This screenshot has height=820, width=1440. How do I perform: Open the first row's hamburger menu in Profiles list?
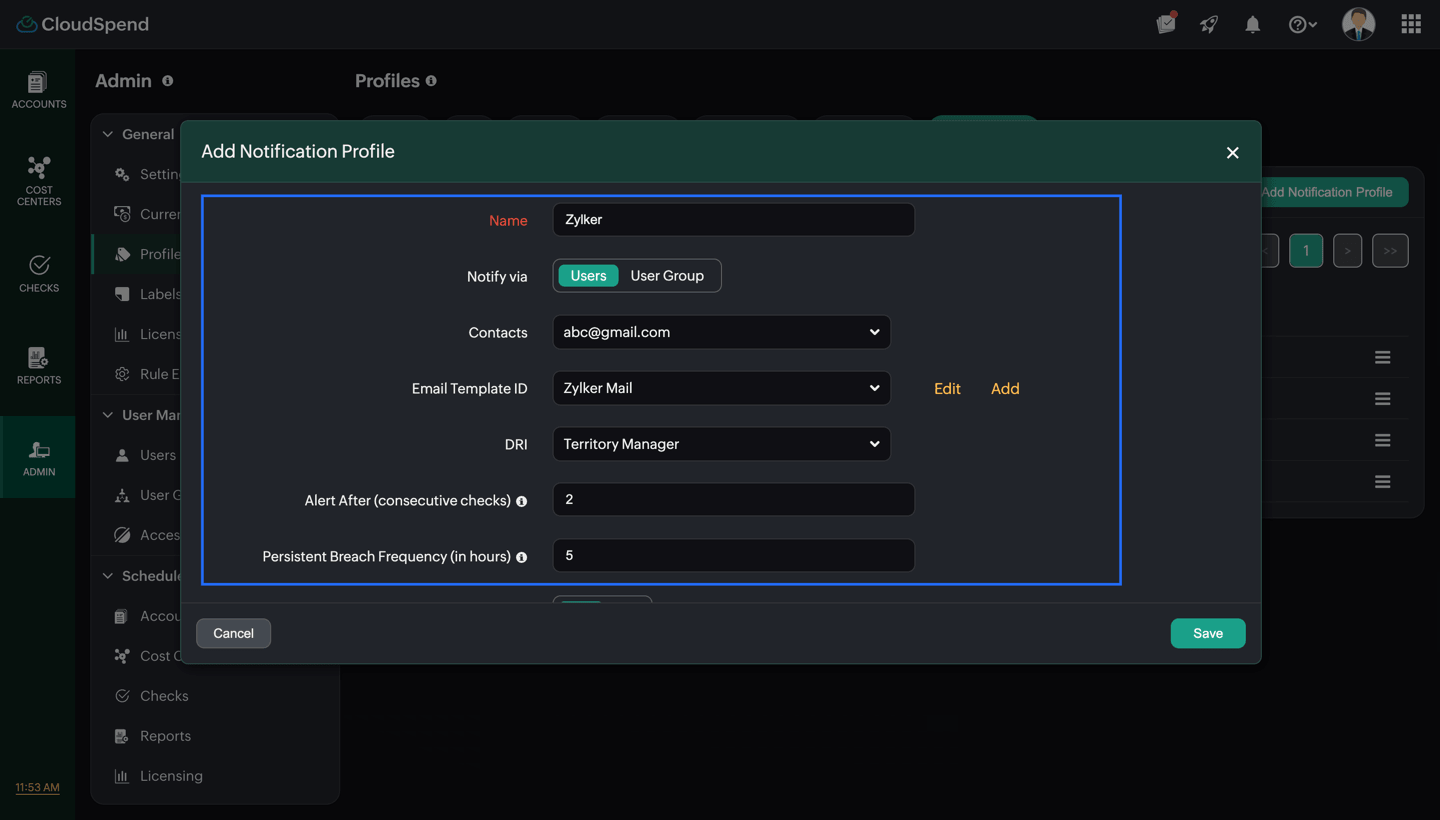click(1382, 357)
